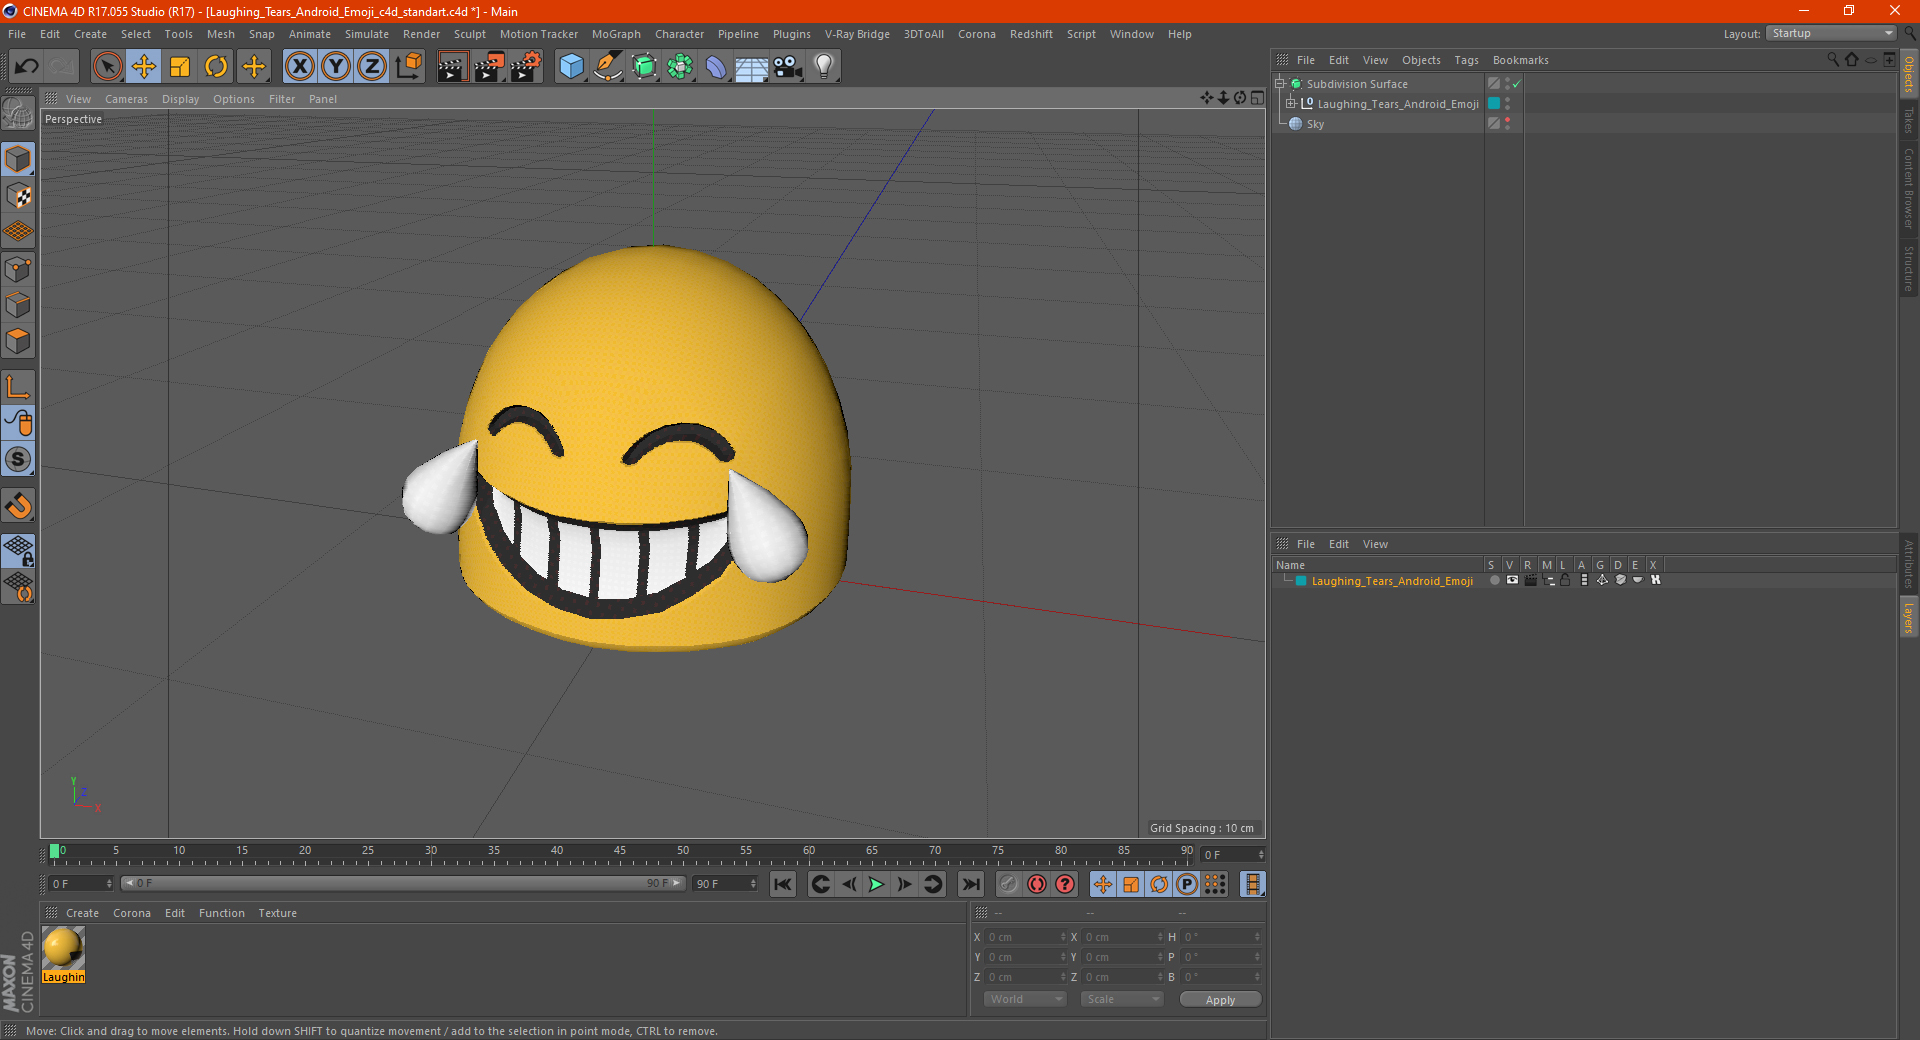Enable Make Editable in left sidebar
Image resolution: width=1920 pixels, height=1040 pixels.
tap(18, 113)
